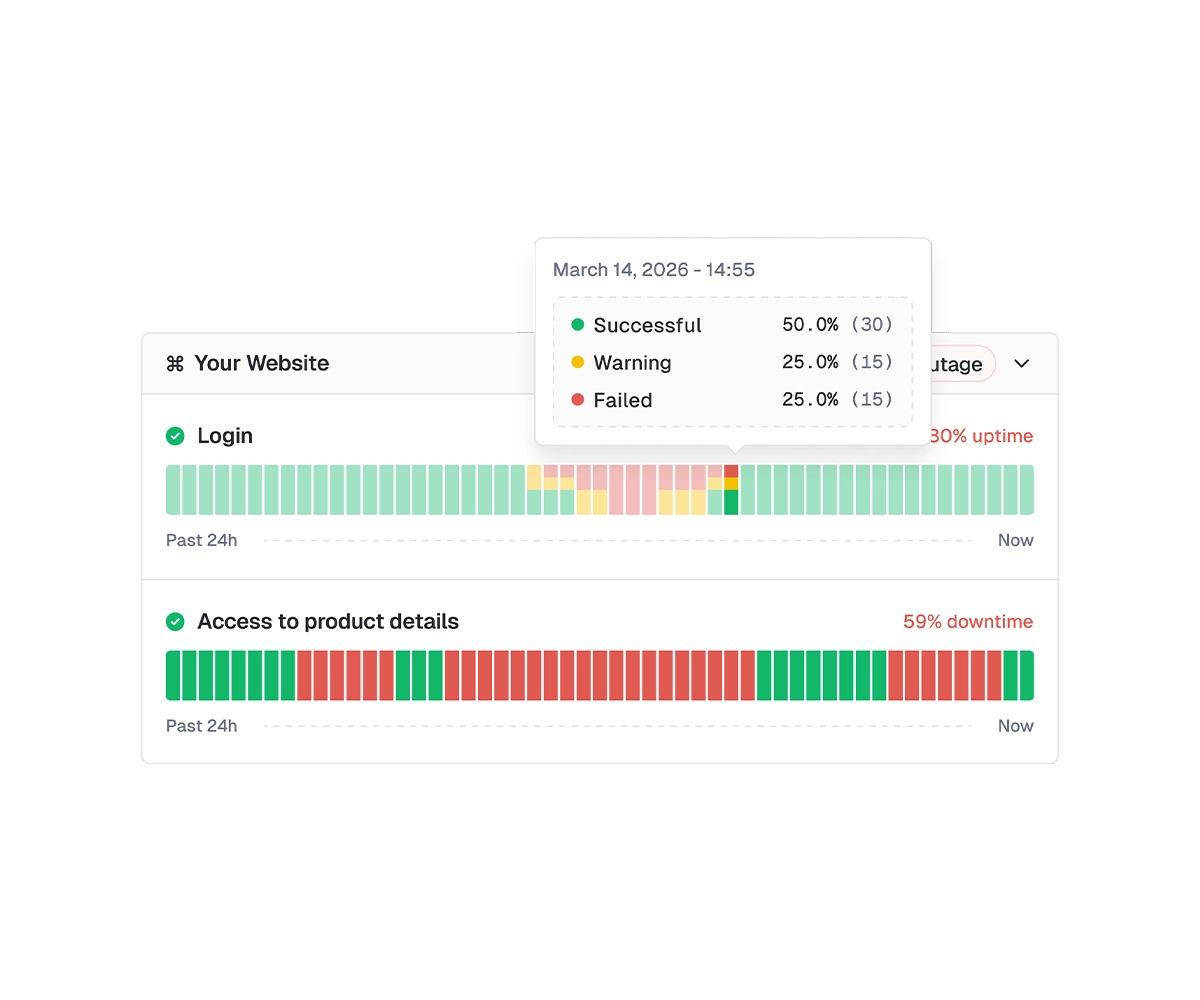Click the (30) count in tooltip

click(872, 325)
